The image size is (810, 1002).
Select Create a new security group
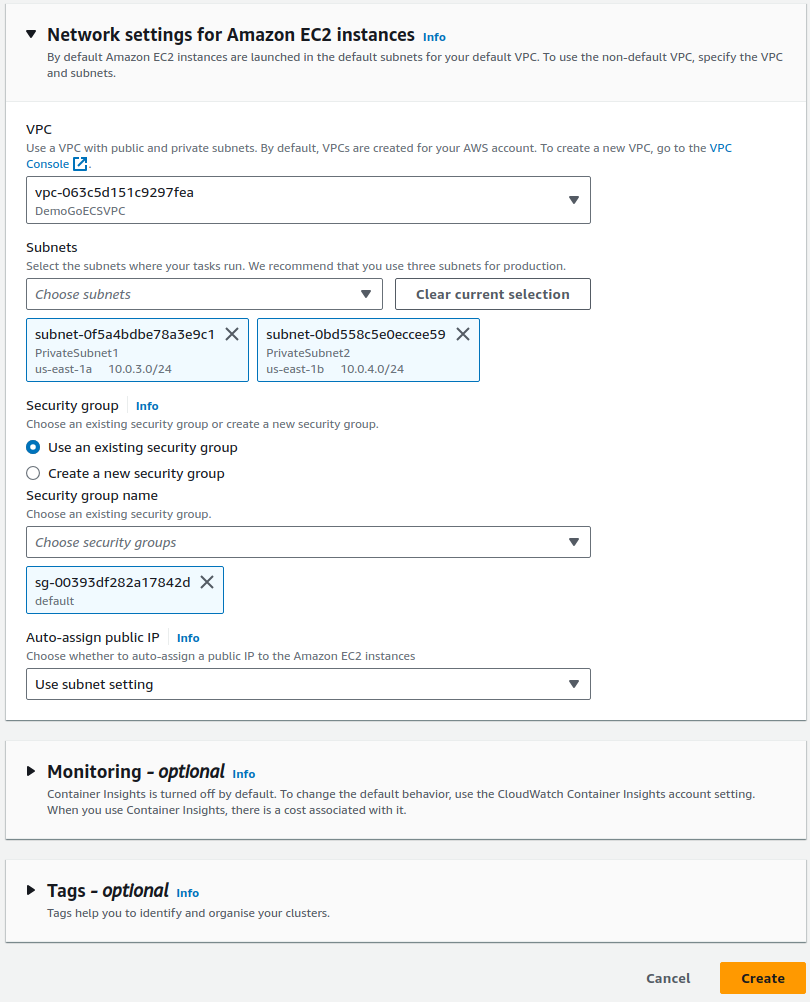point(33,474)
